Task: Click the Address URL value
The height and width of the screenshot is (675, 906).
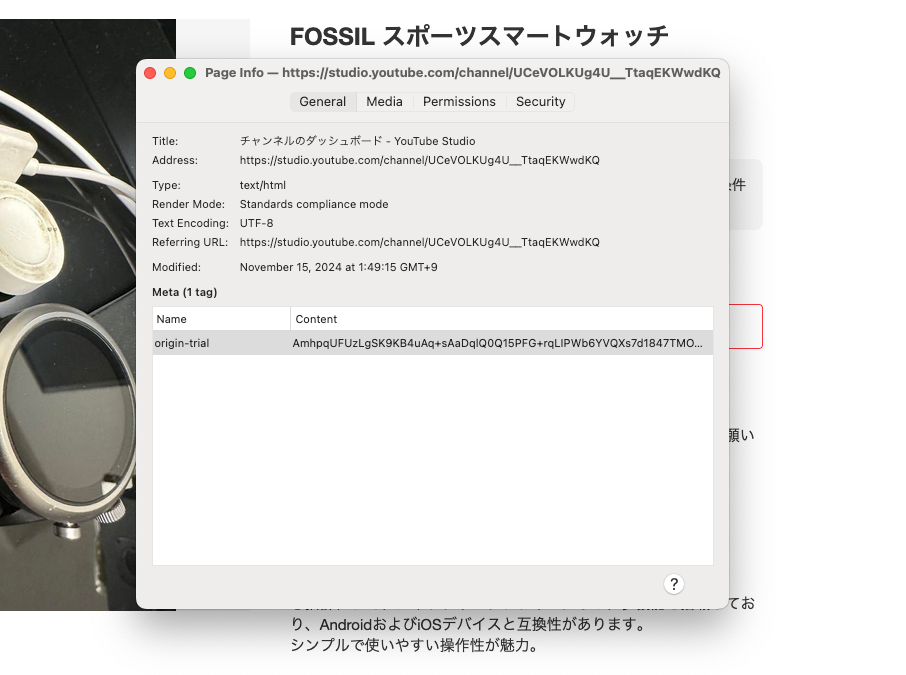Action: click(419, 160)
